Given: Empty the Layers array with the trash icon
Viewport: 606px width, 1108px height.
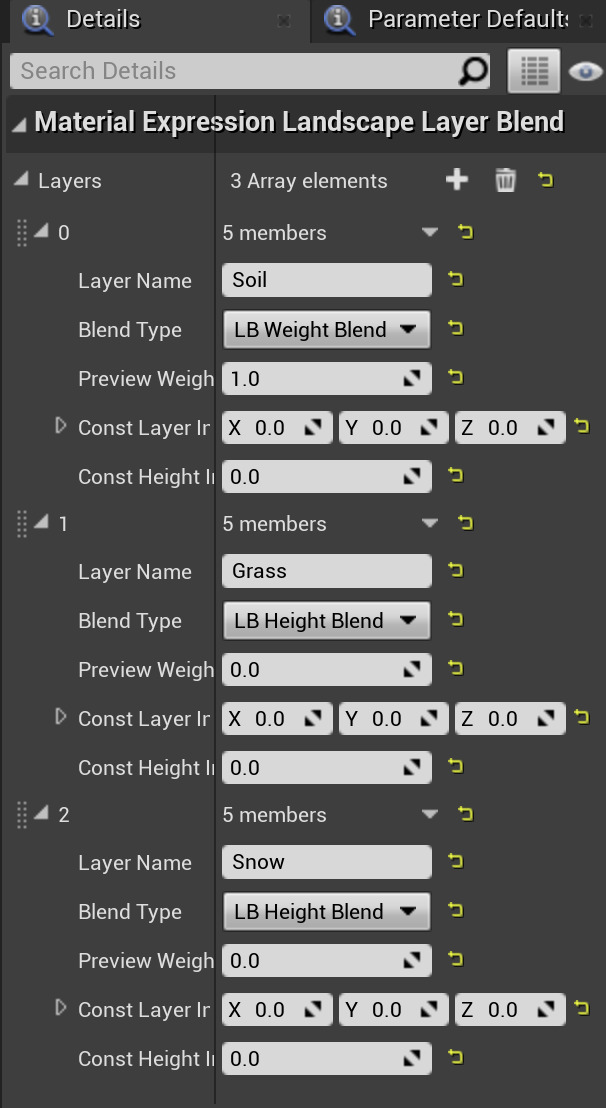Looking at the screenshot, I should click(x=505, y=180).
